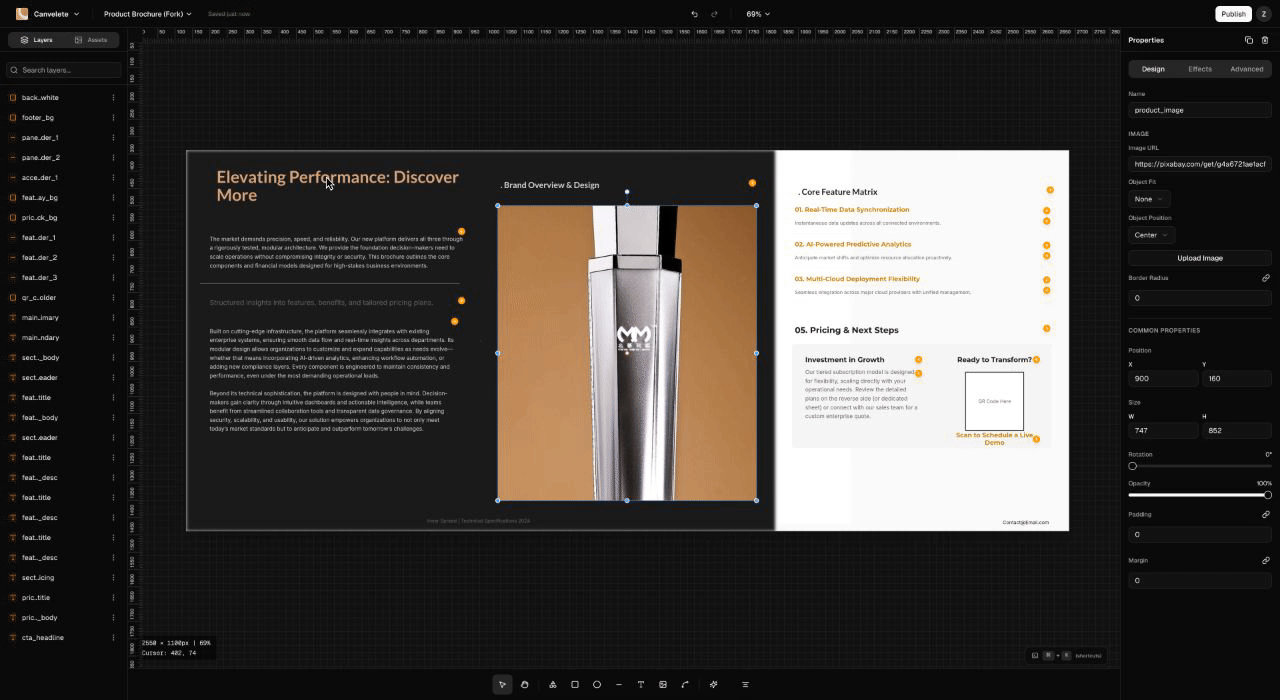Switch to the Assets tab
This screenshot has width=1280, height=700.
coord(91,40)
